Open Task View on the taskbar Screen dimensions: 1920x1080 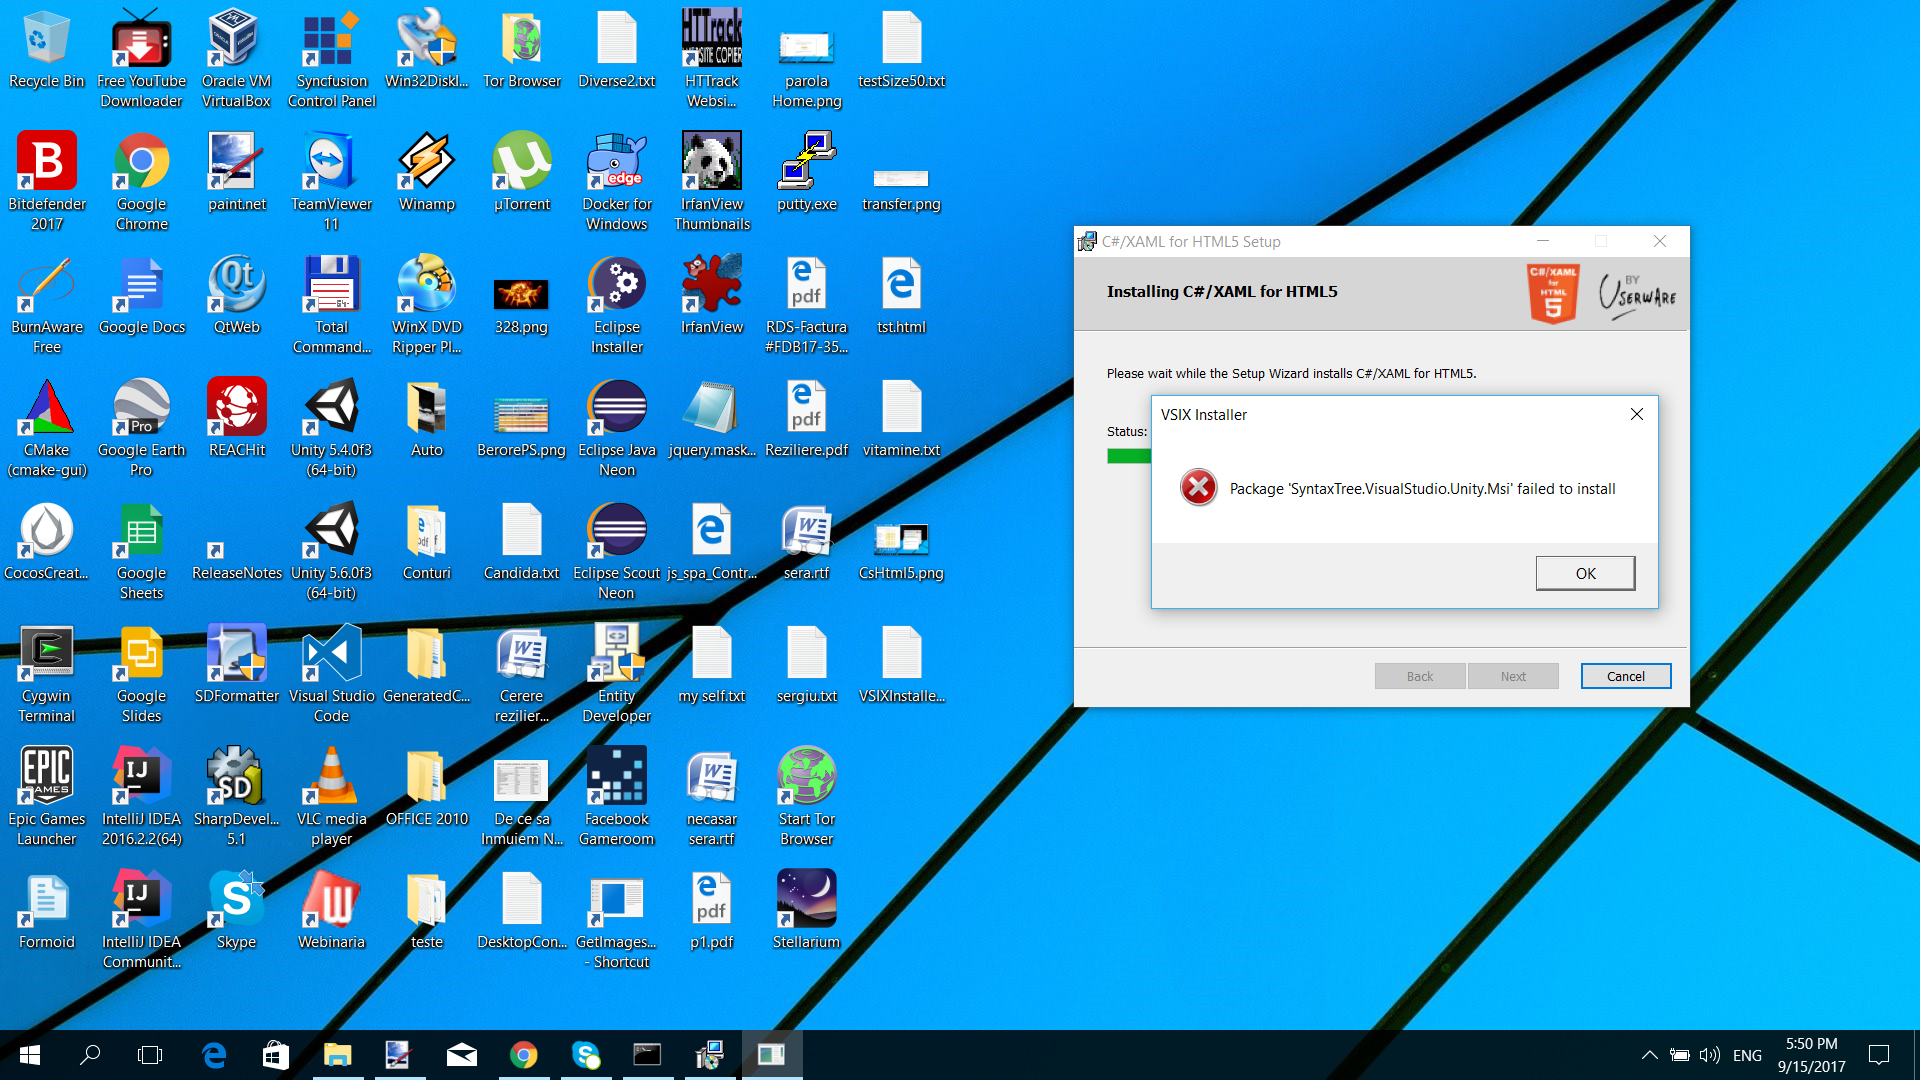point(150,1055)
